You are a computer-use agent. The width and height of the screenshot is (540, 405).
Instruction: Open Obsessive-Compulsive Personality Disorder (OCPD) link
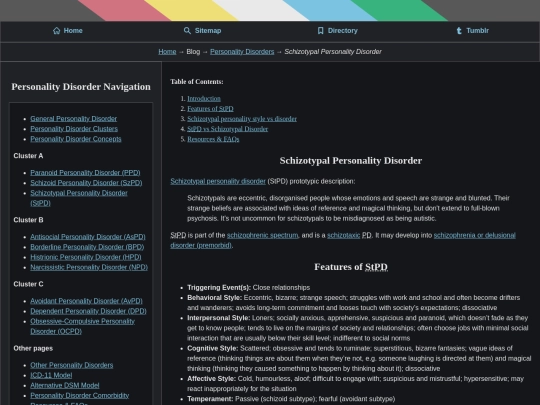[82, 326]
